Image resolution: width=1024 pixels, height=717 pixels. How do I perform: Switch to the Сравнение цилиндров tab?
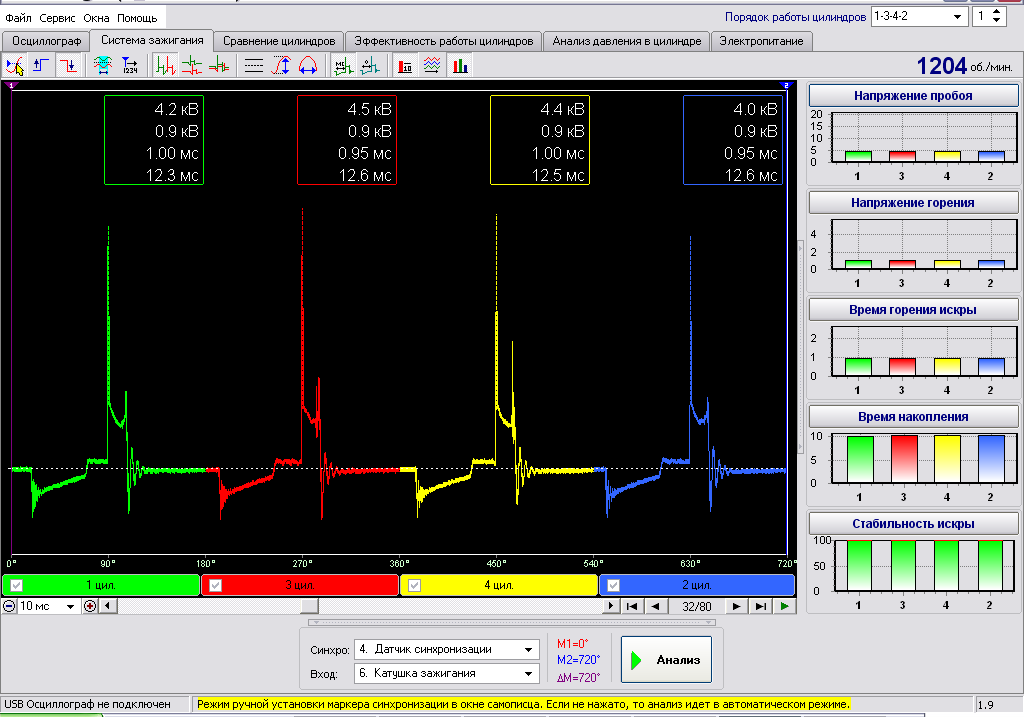pos(279,41)
